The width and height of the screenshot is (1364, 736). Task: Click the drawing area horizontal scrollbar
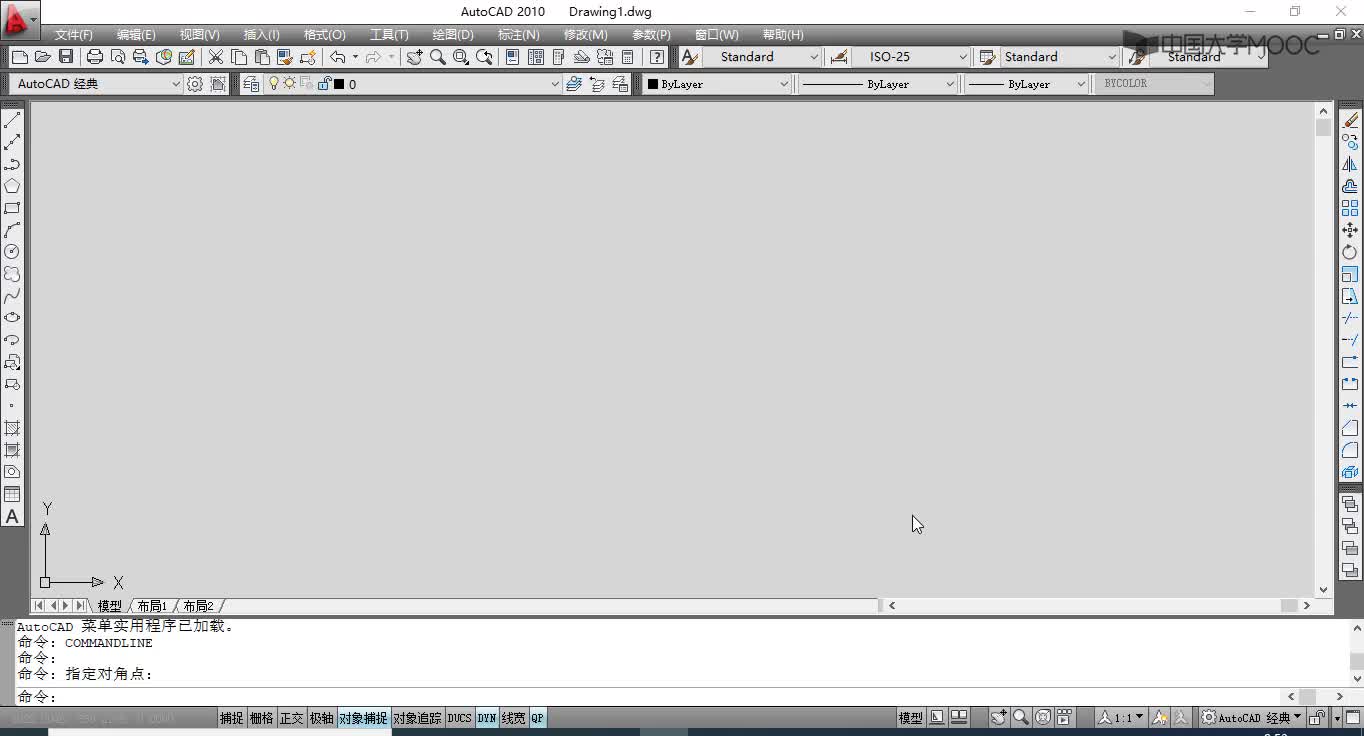(1100, 605)
